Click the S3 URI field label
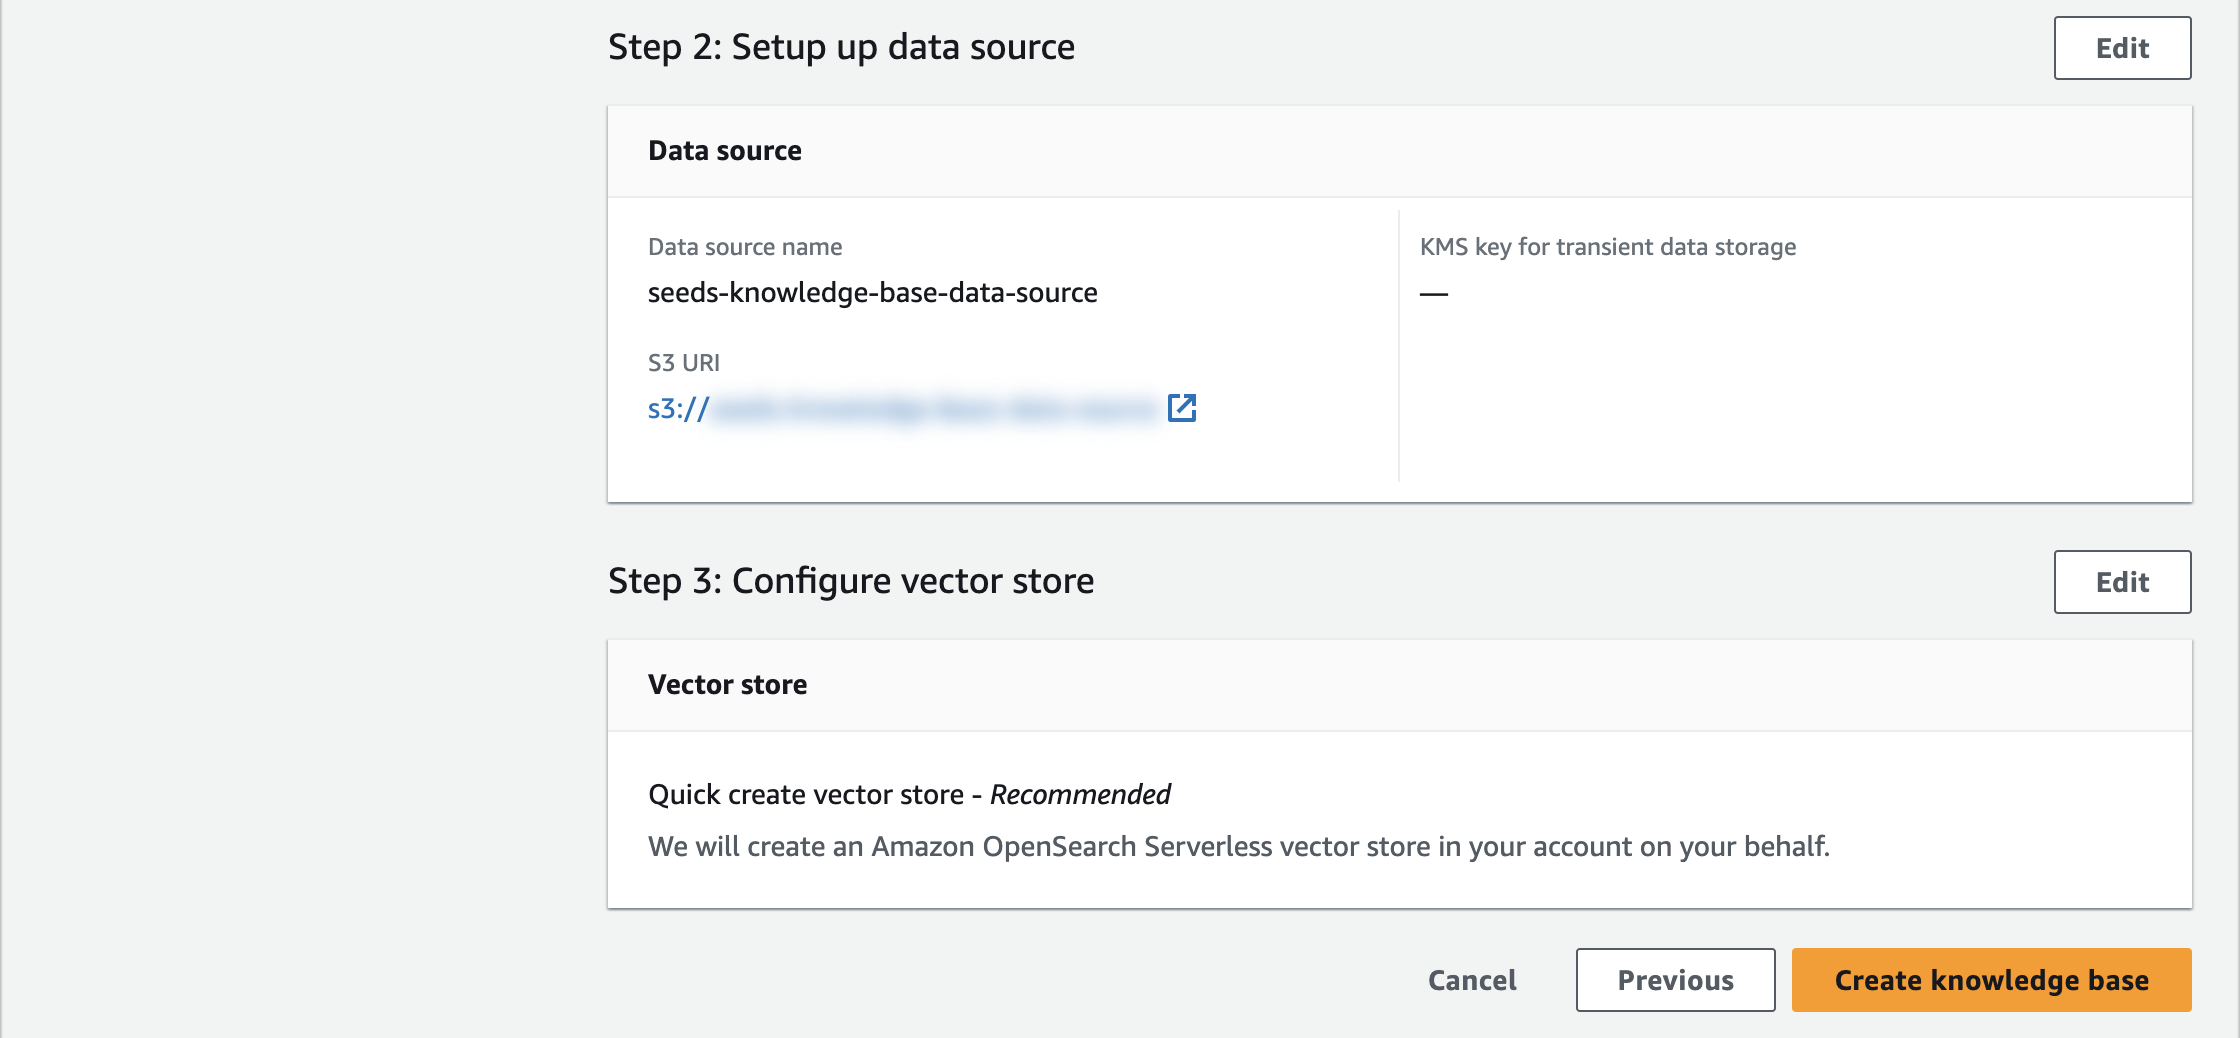The height and width of the screenshot is (1038, 2240). [x=684, y=363]
